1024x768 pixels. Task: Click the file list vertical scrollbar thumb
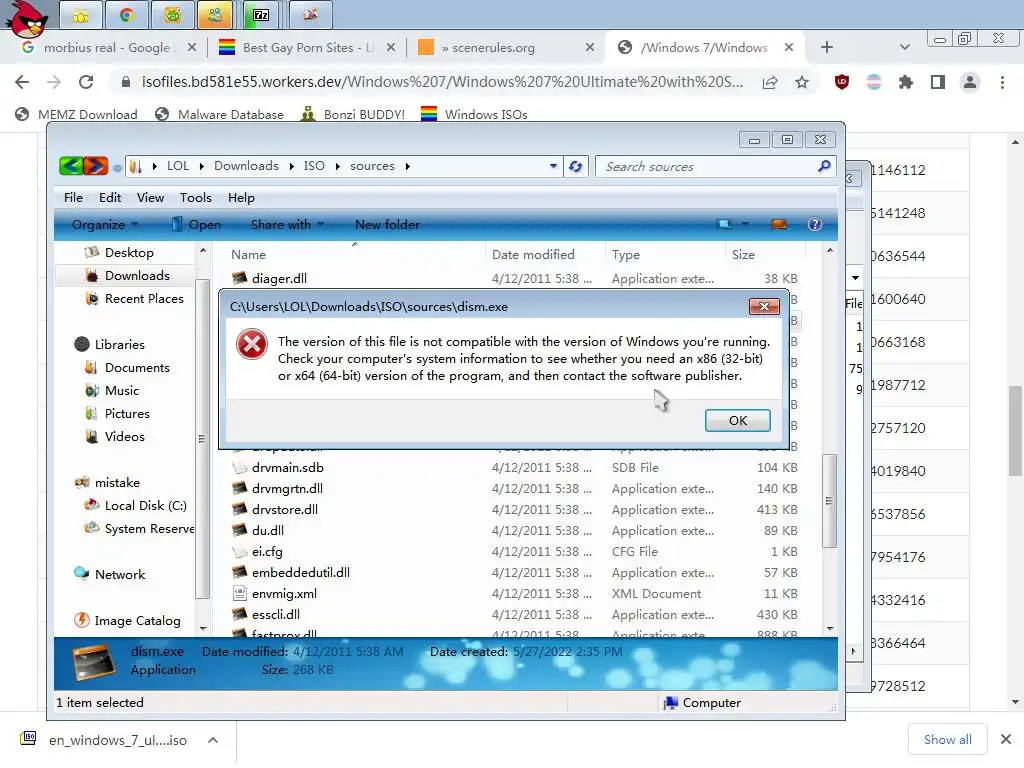(x=829, y=501)
